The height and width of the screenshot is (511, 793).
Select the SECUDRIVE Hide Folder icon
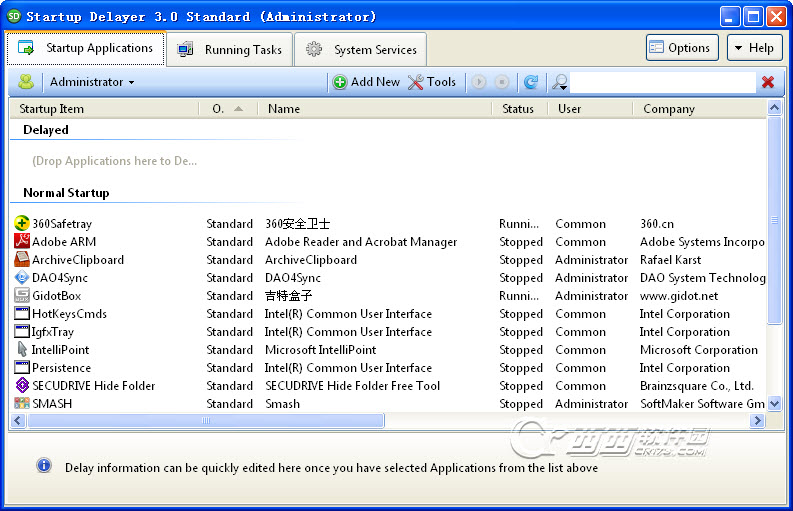[x=22, y=386]
